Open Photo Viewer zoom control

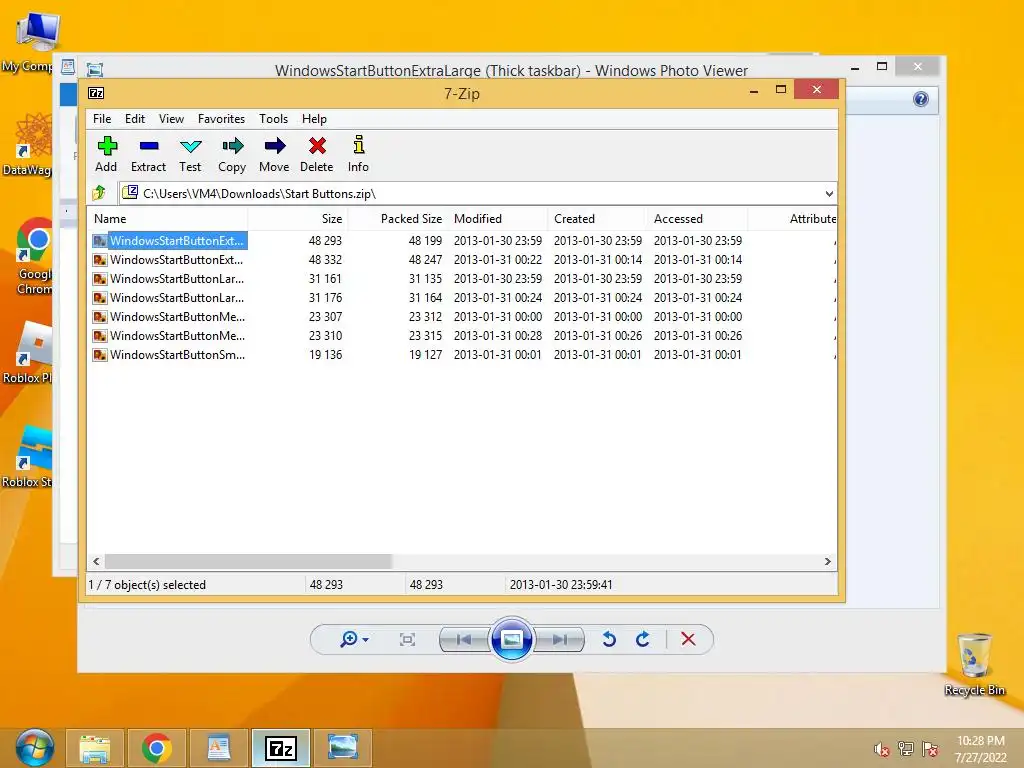(x=354, y=639)
